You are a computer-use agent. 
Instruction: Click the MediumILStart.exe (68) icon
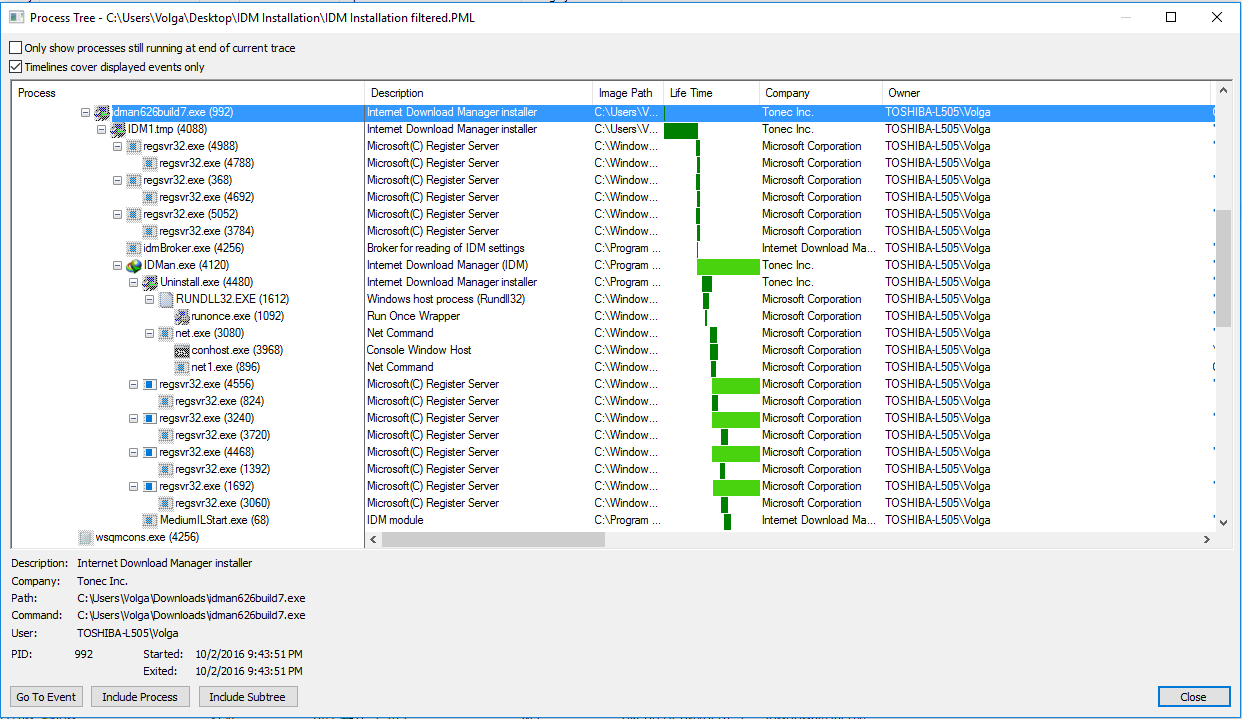[x=150, y=520]
